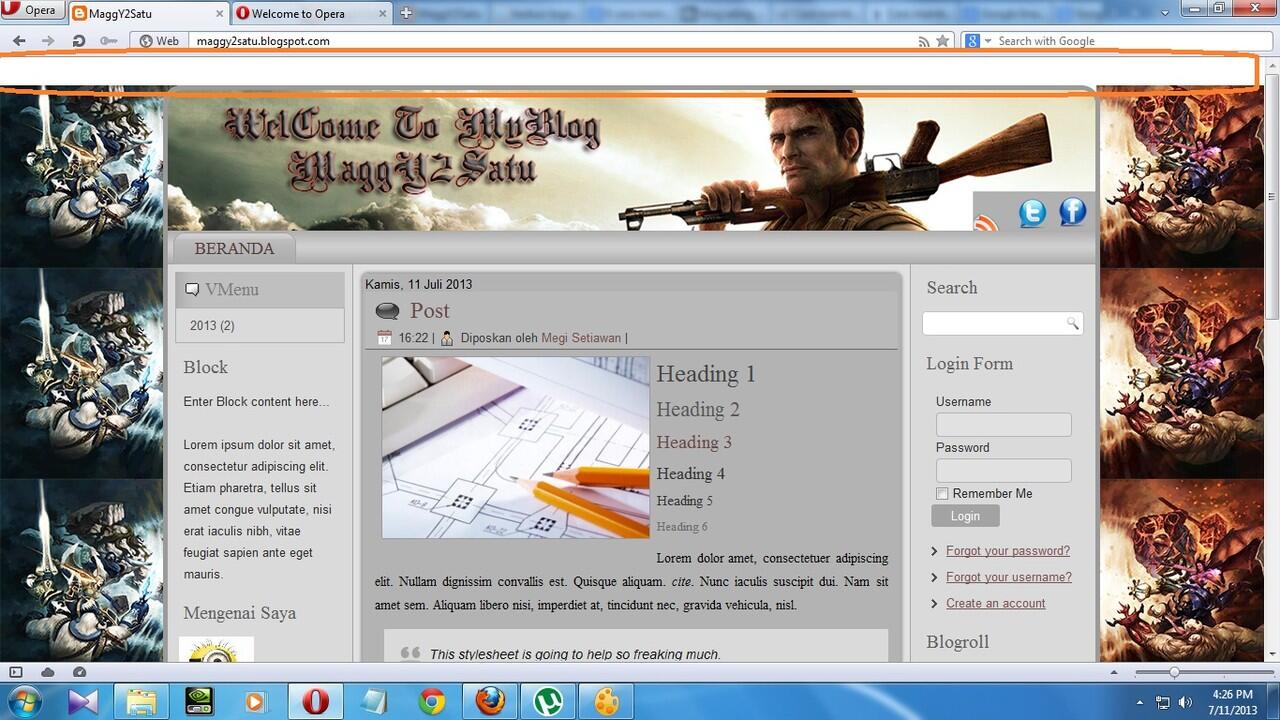Open the closed tabs dropdown arrow
Screen dimensions: 1280x720
(x=1165, y=13)
